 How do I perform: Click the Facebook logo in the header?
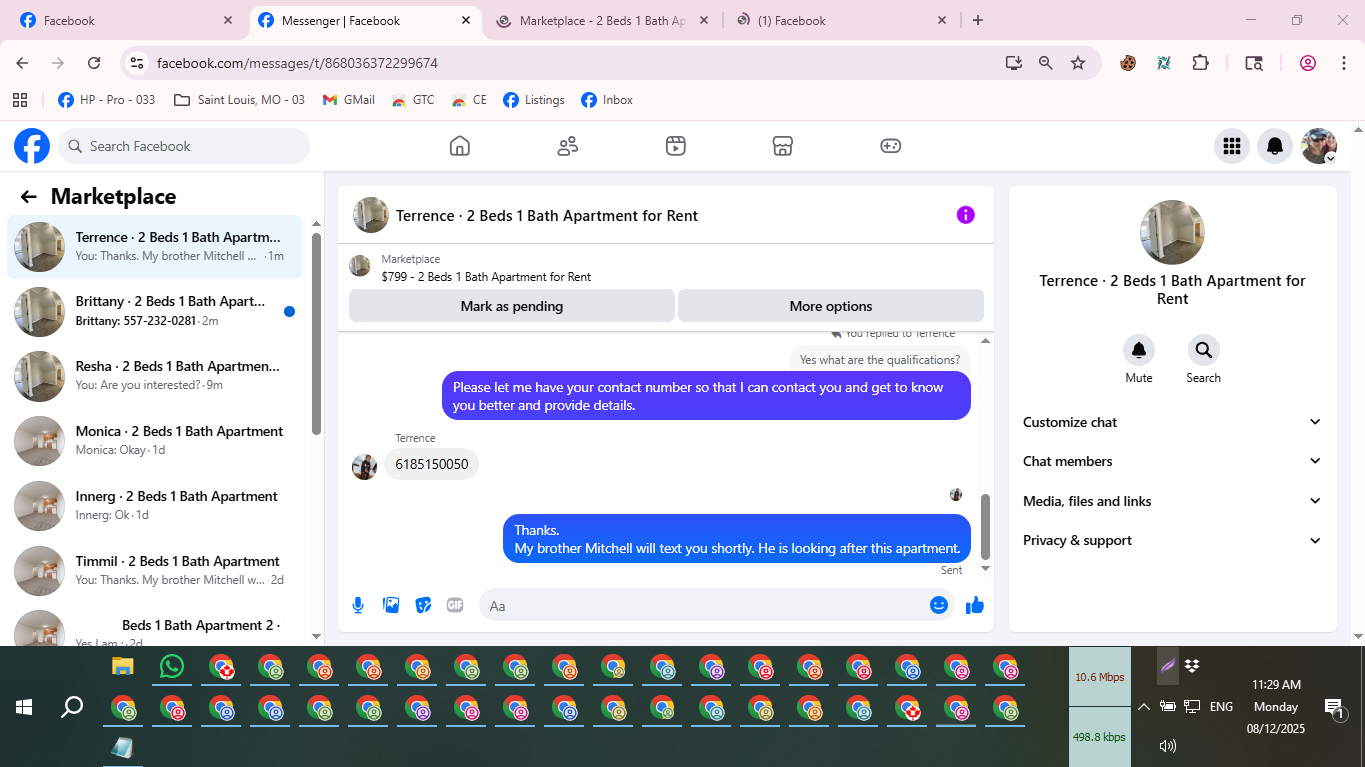tap(32, 146)
